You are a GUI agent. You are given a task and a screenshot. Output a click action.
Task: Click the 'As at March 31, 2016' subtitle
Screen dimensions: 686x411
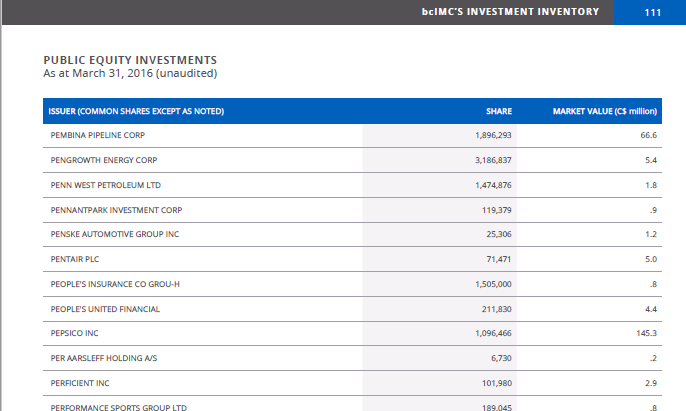pos(130,73)
